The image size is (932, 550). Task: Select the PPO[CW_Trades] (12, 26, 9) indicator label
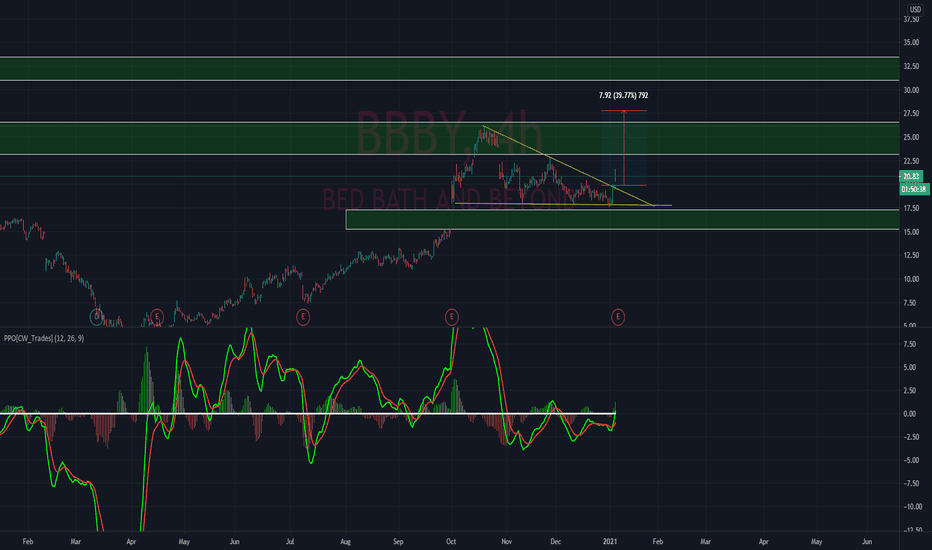coord(44,338)
